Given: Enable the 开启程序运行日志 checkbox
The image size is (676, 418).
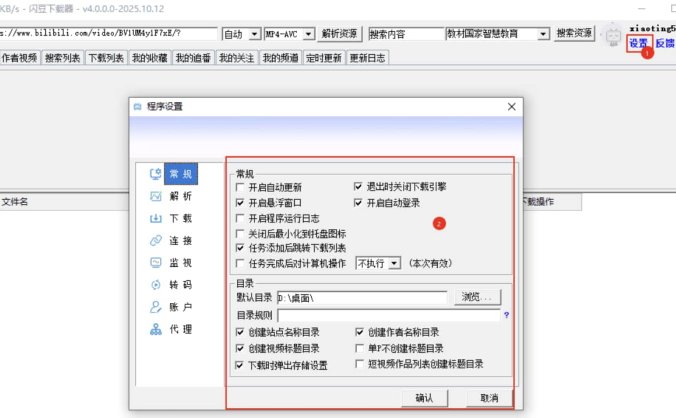Looking at the screenshot, I should [x=240, y=218].
